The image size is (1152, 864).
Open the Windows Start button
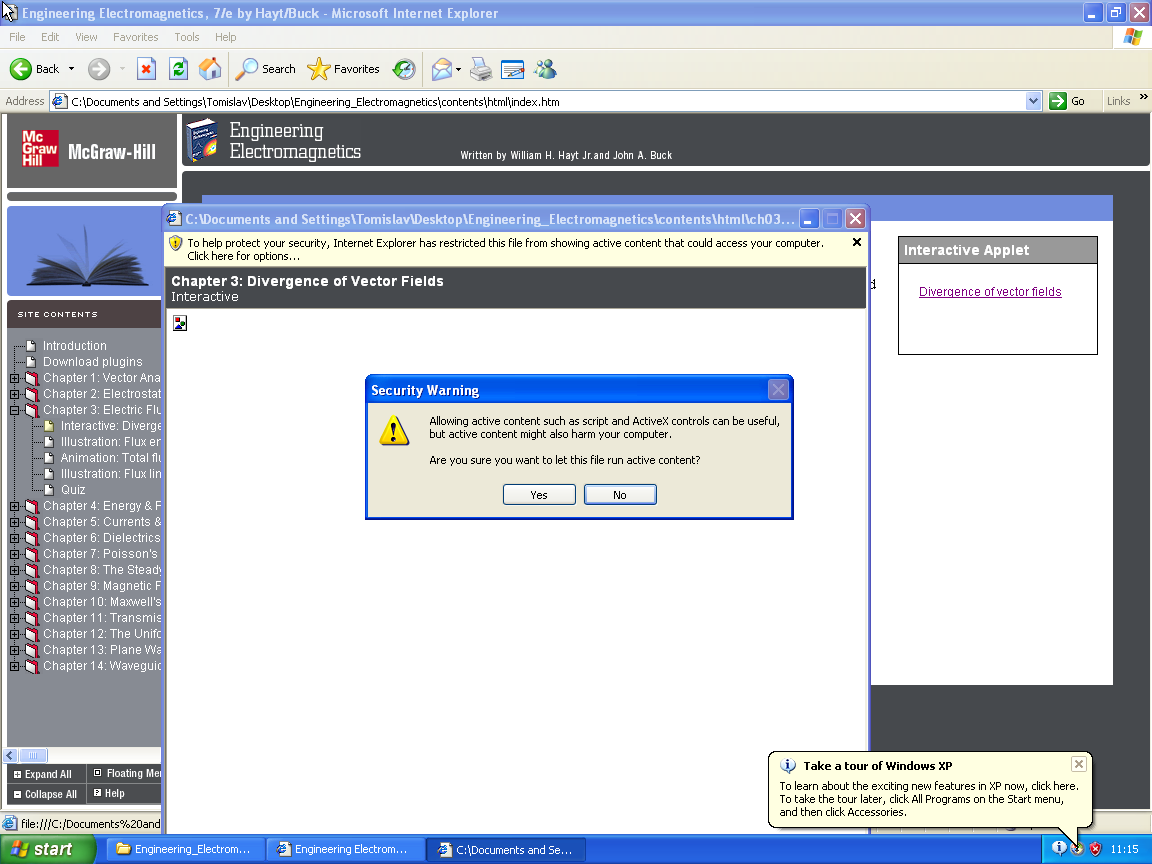pos(48,849)
